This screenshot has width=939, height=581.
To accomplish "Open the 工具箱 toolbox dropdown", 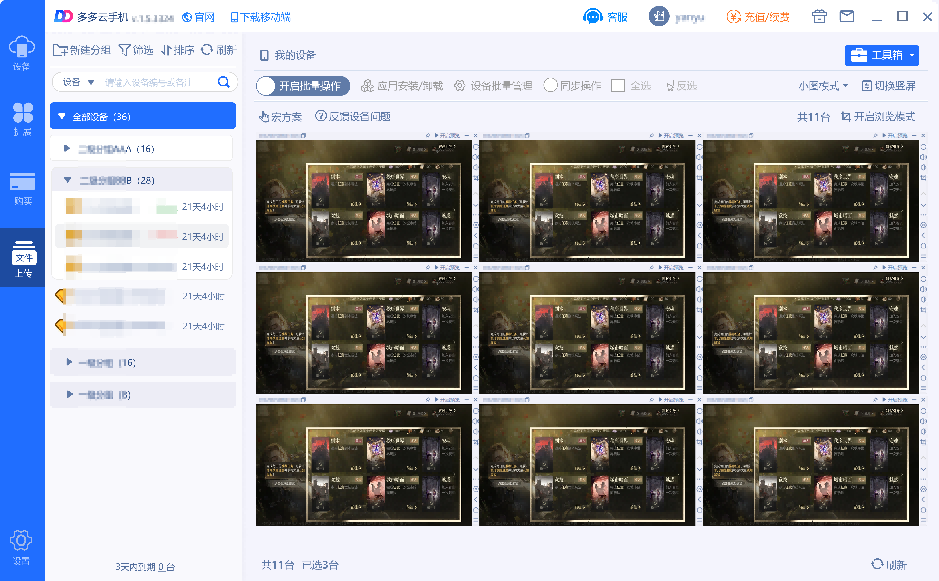I will tap(882, 55).
